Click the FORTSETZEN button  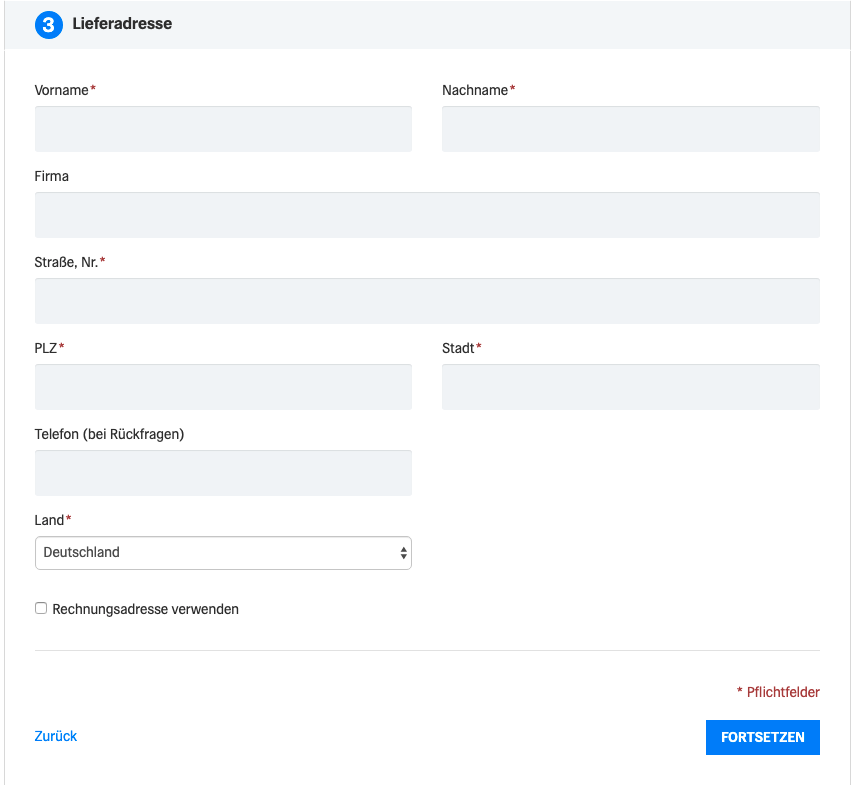(x=762, y=737)
